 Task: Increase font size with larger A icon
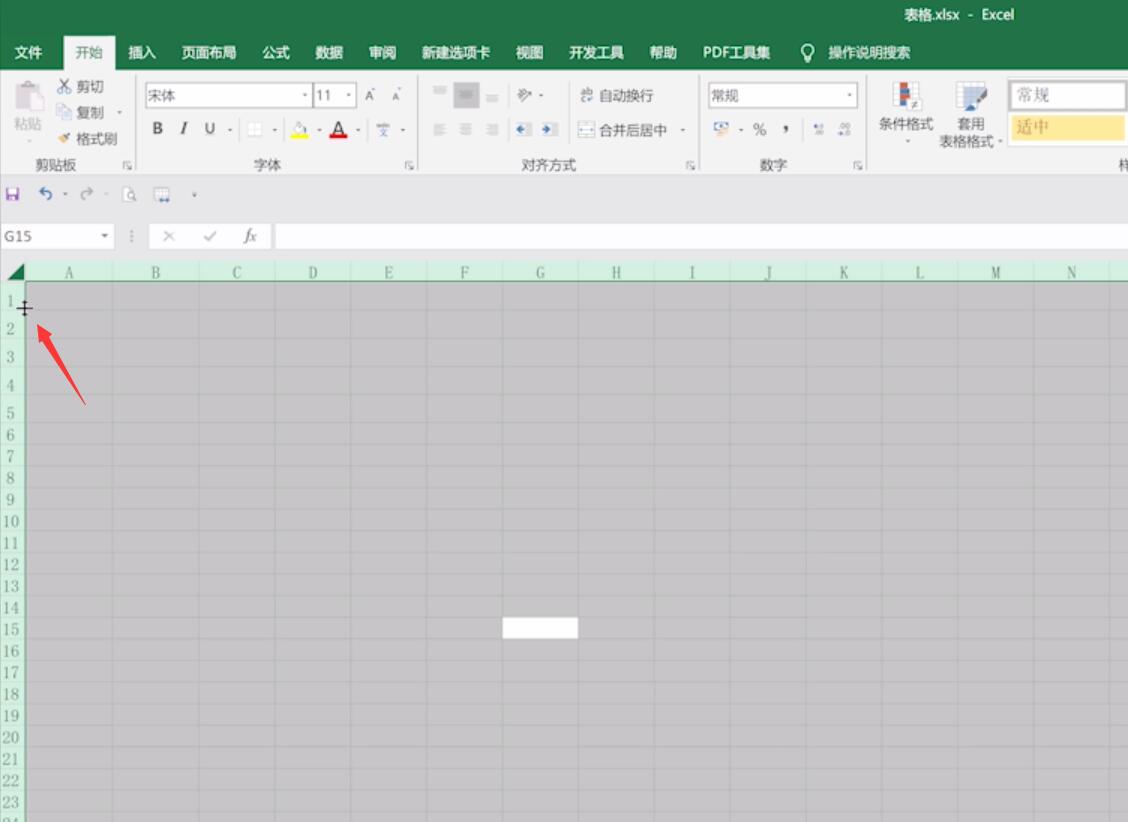click(x=370, y=95)
